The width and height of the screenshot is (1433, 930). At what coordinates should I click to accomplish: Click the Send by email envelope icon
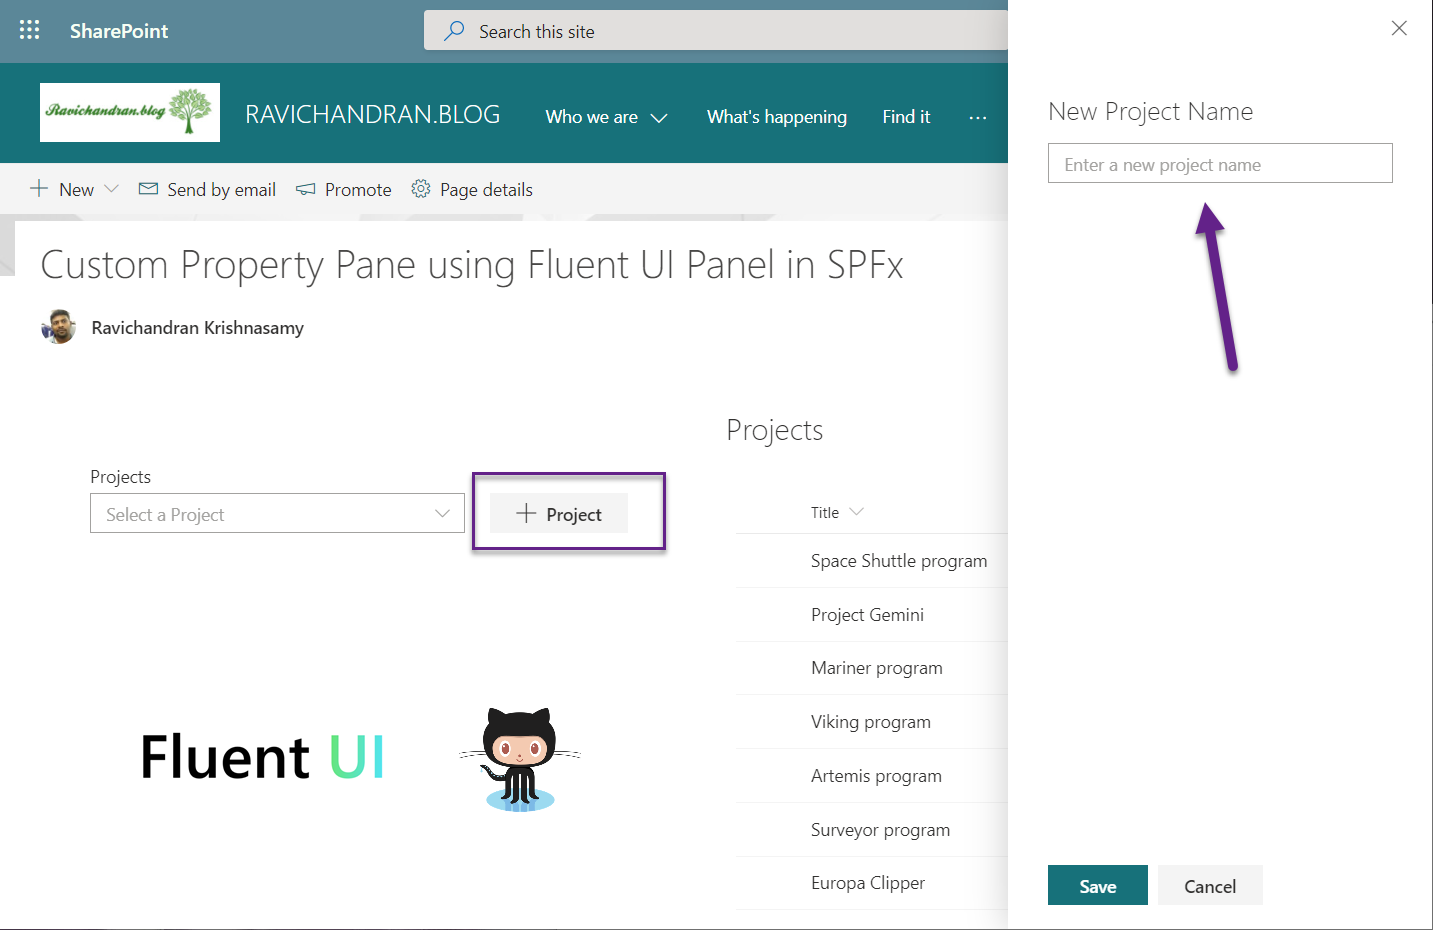[148, 189]
